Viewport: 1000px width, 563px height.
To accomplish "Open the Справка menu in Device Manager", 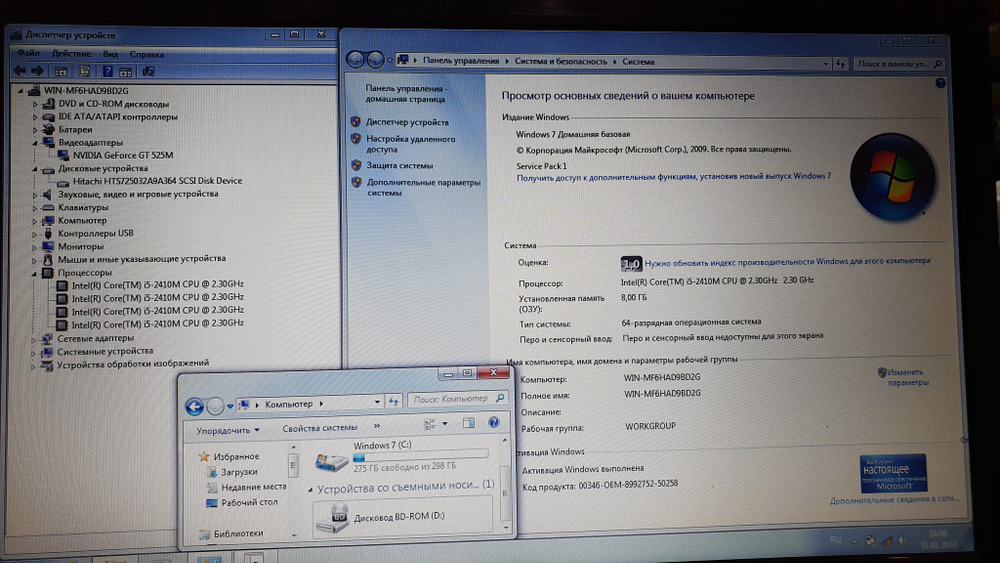I will click(x=147, y=54).
